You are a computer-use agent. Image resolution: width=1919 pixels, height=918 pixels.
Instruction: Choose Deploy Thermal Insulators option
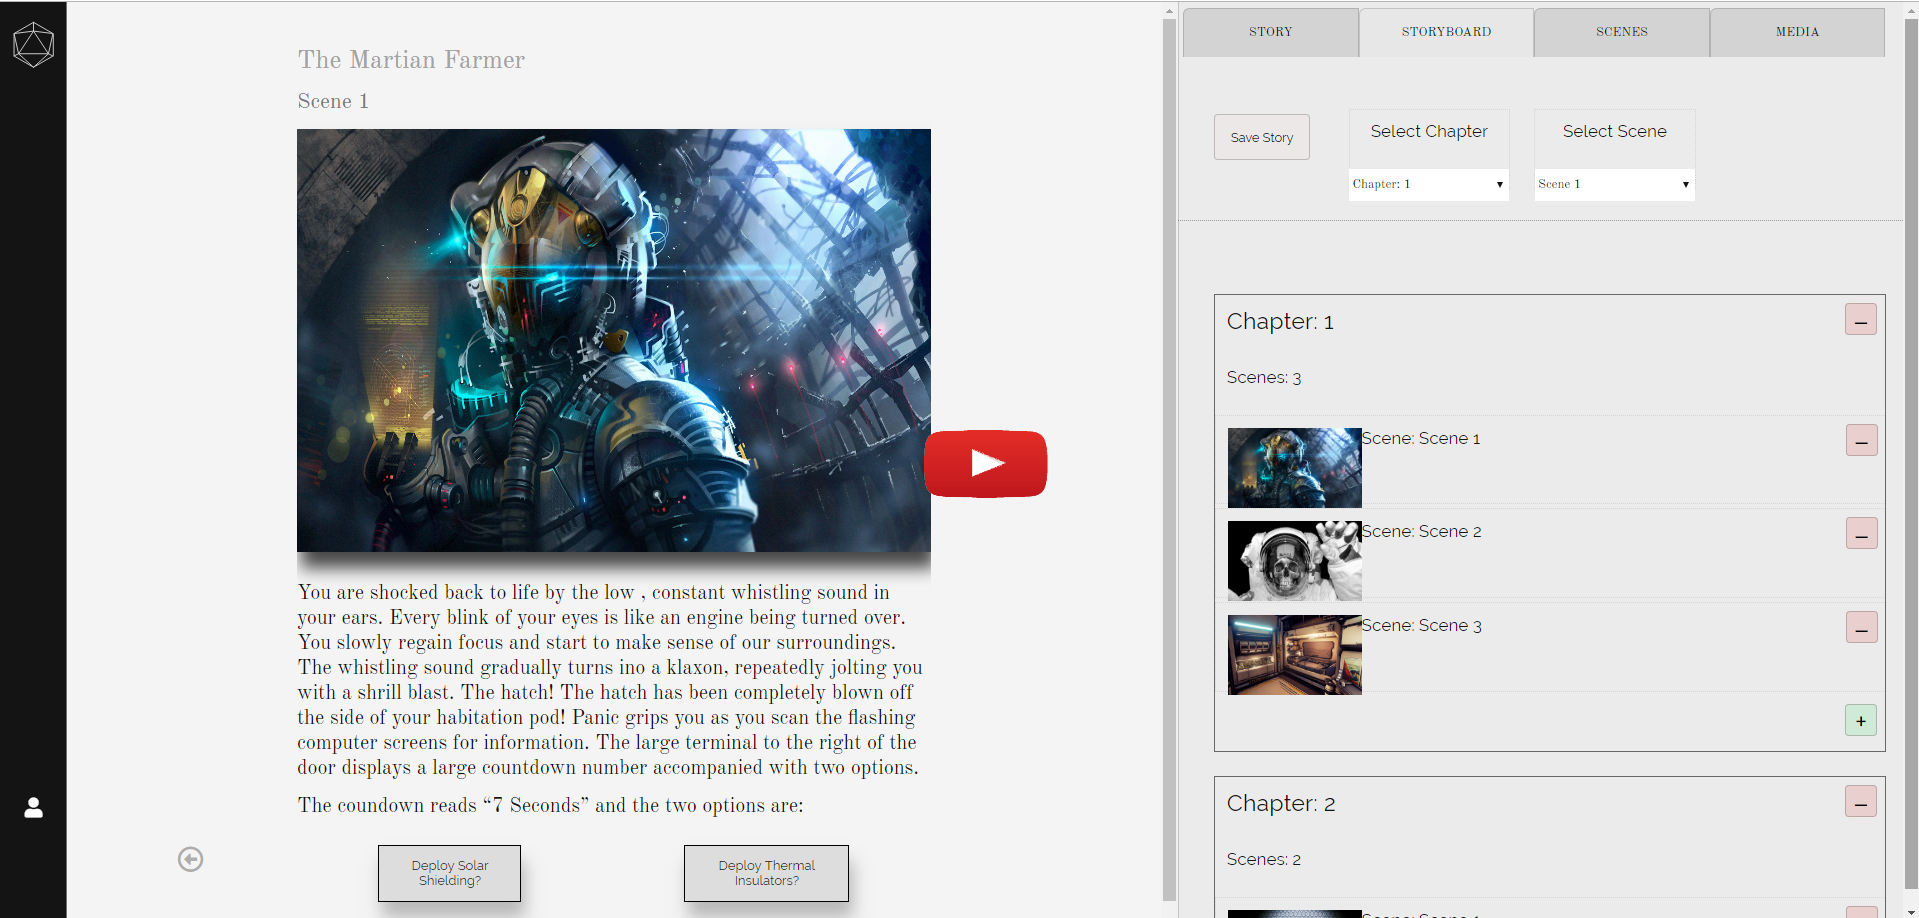(x=766, y=873)
